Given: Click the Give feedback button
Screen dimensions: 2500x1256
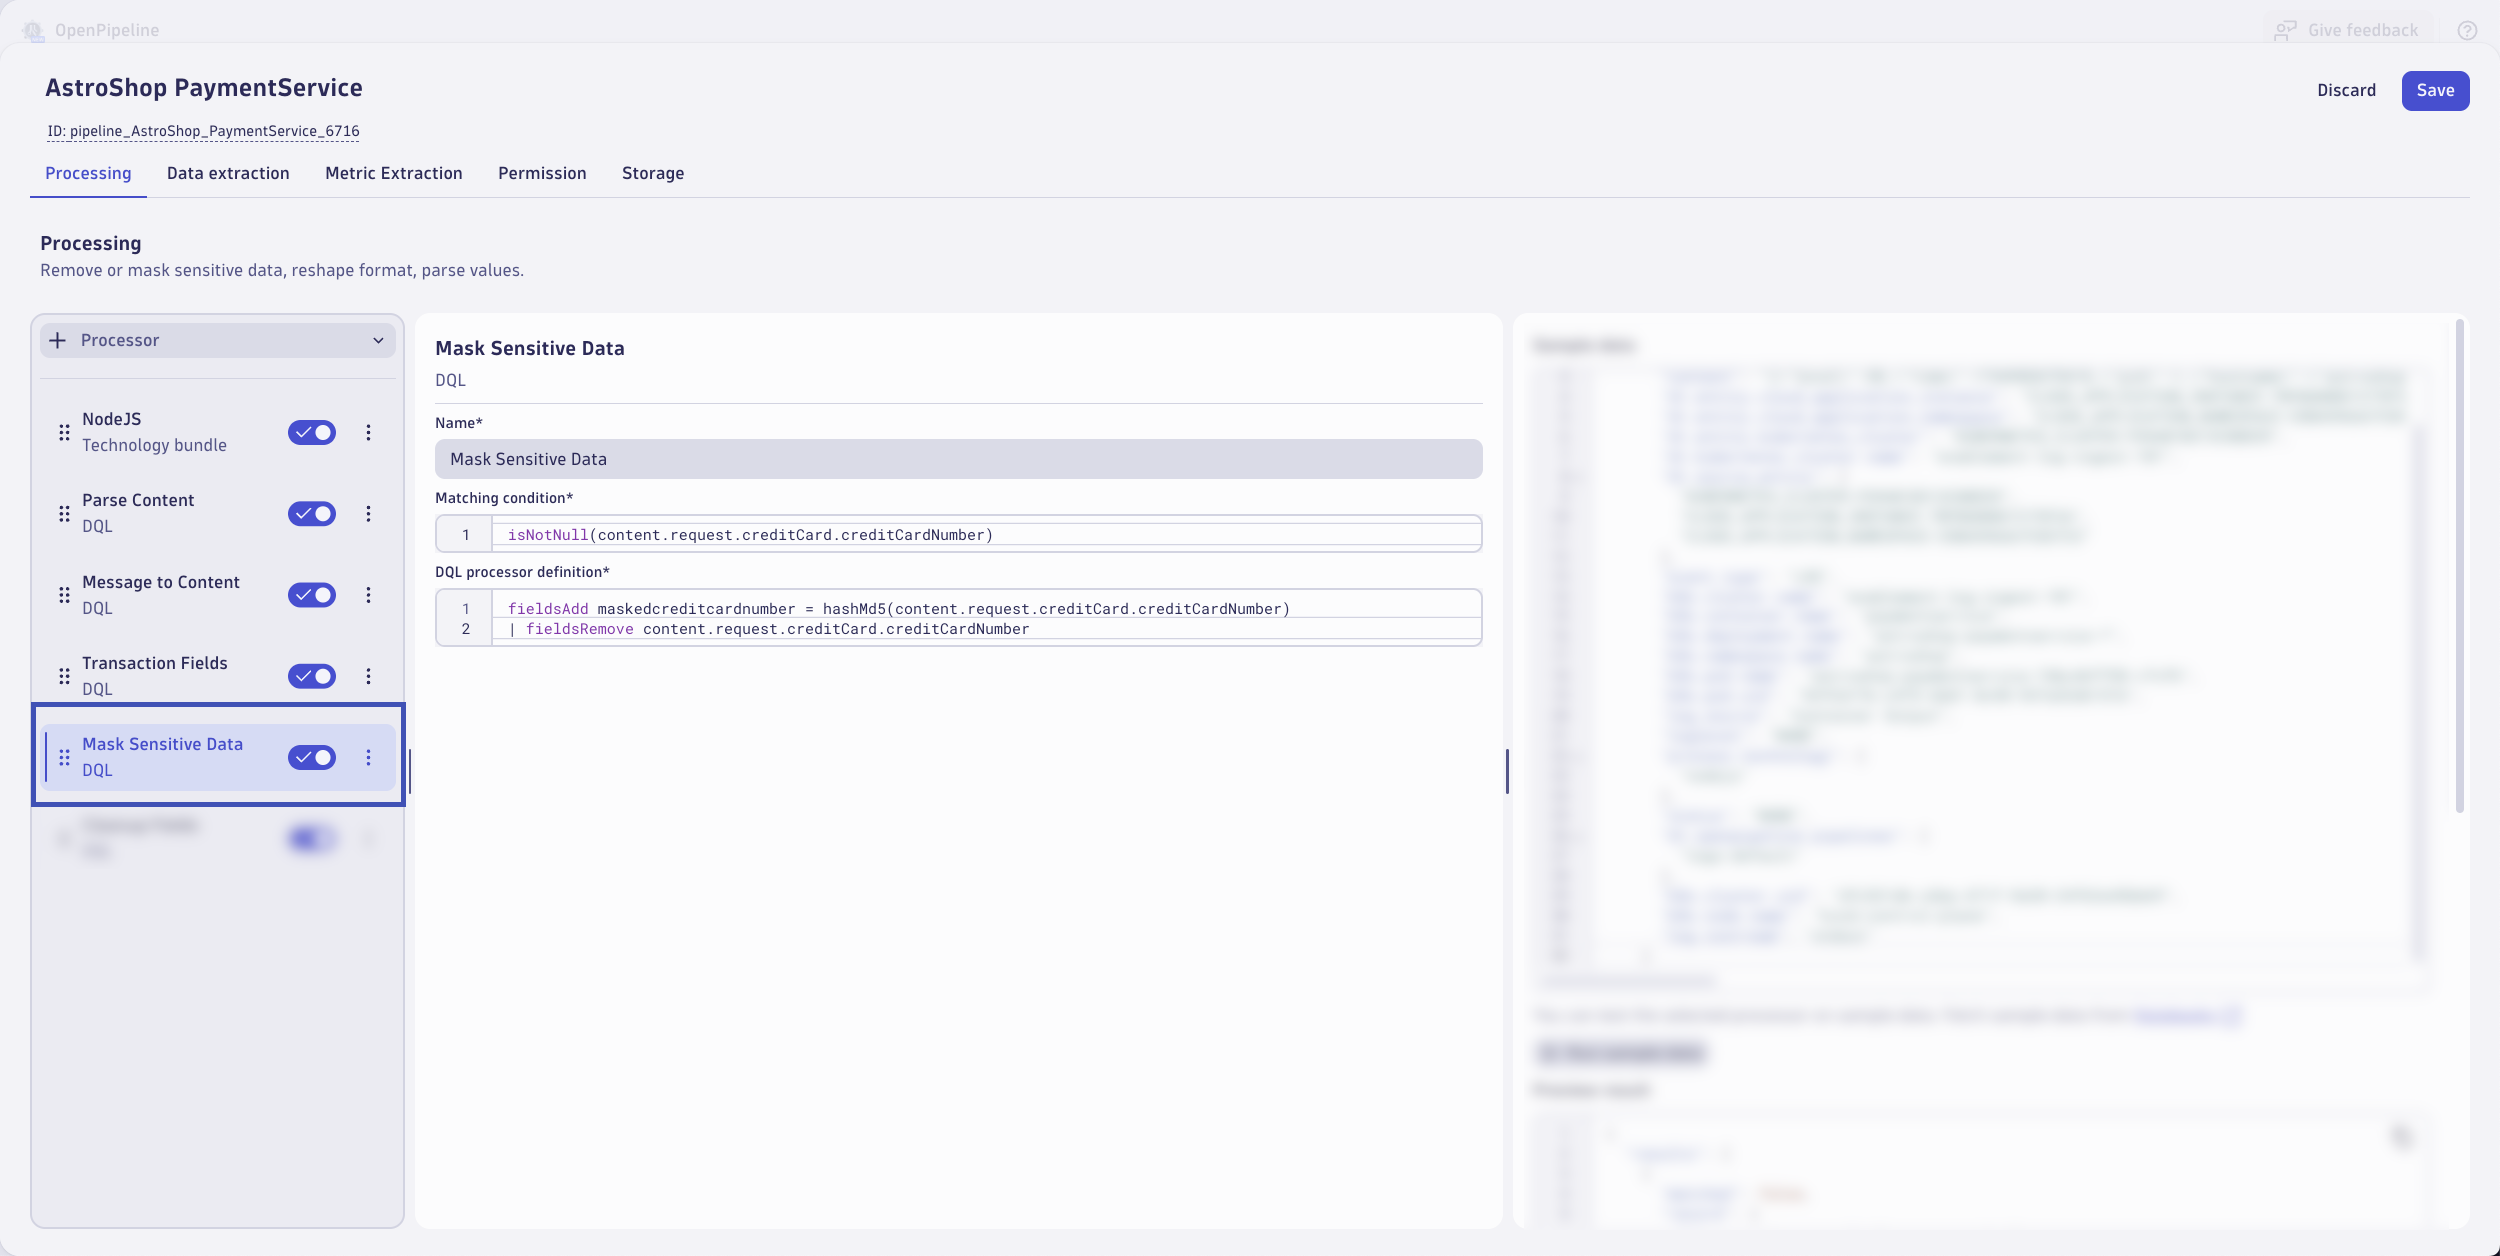Looking at the screenshot, I should point(2346,31).
